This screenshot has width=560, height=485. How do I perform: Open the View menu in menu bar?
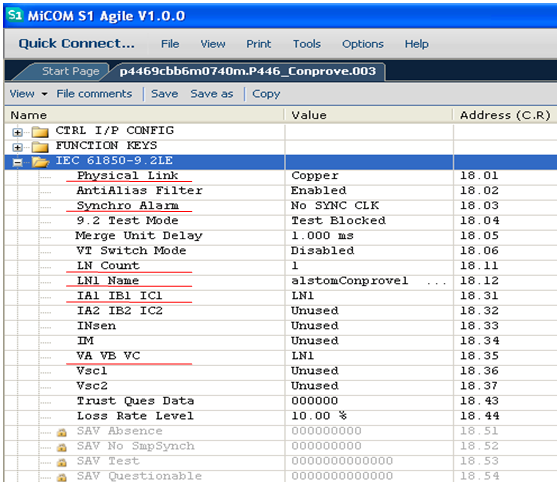click(x=213, y=44)
